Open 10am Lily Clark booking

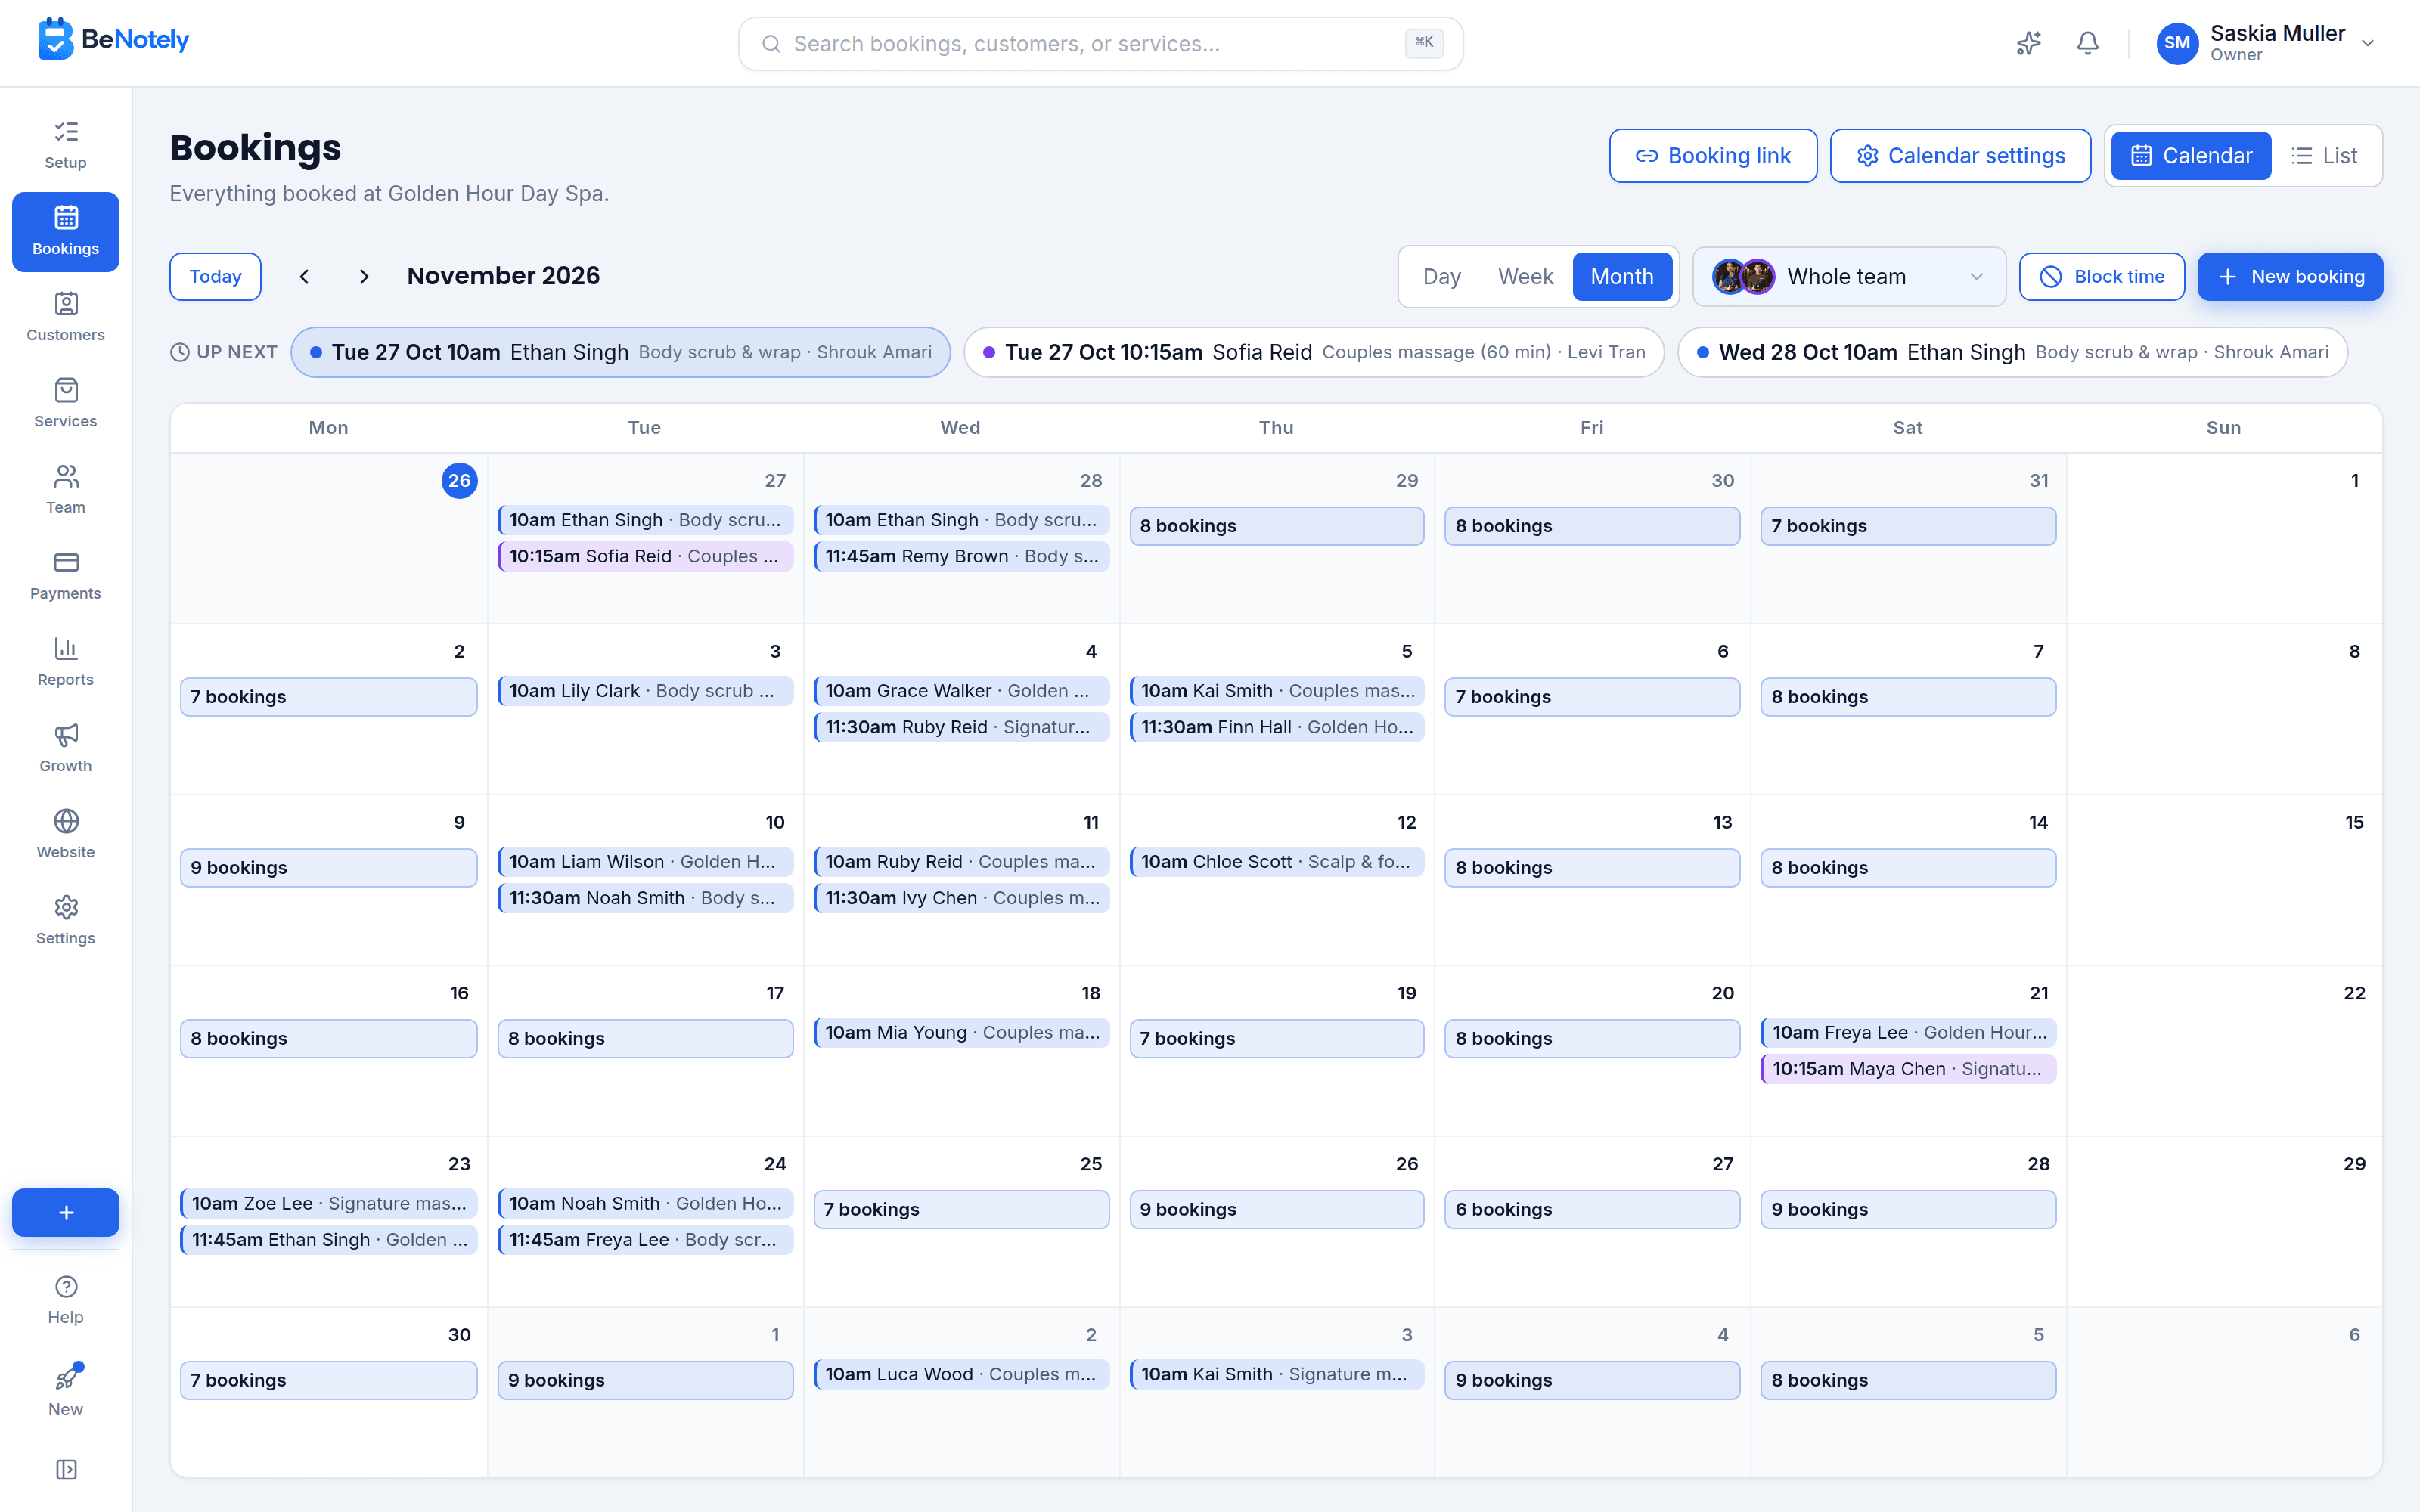[644, 691]
